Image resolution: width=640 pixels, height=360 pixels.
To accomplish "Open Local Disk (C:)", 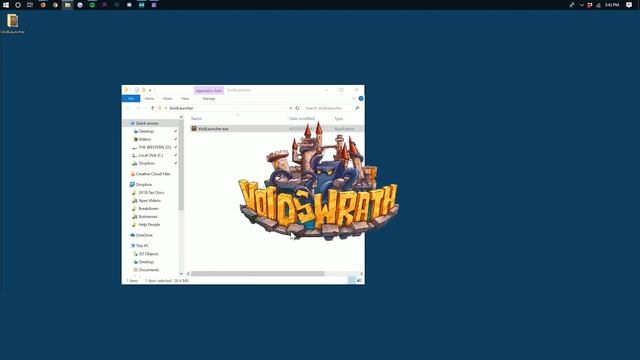I will click(x=150, y=155).
